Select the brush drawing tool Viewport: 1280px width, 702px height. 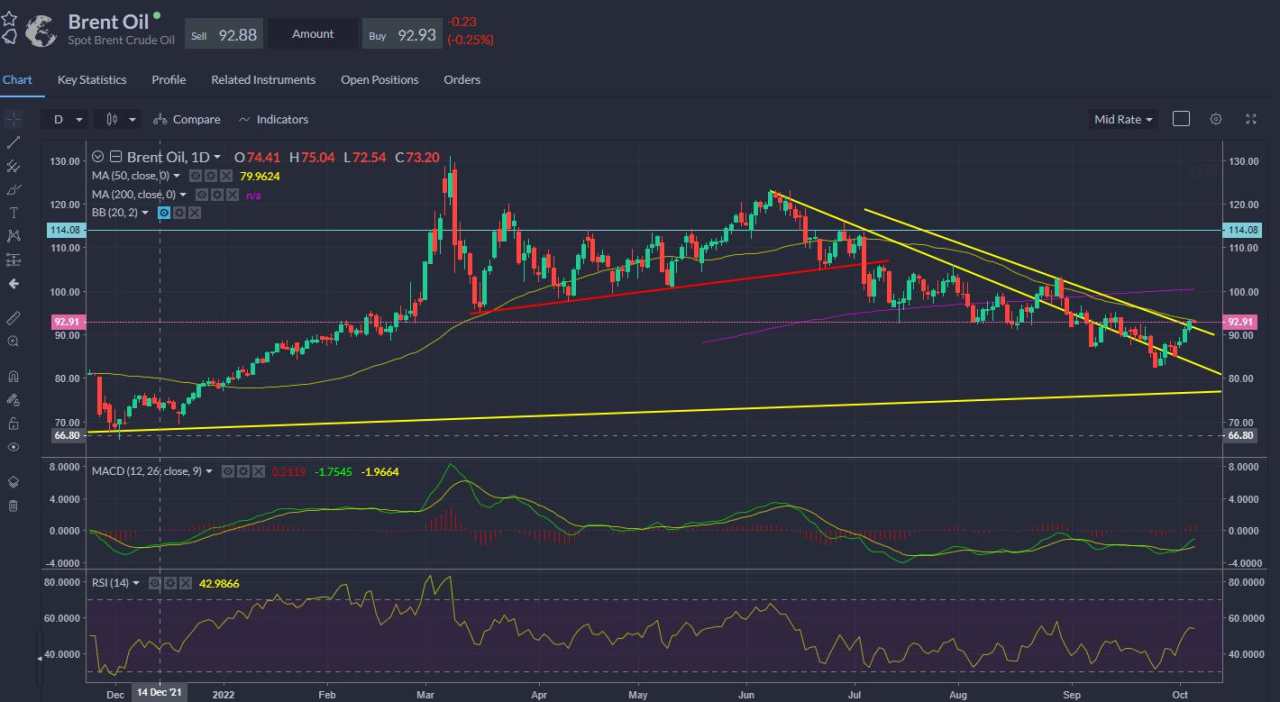click(13, 189)
